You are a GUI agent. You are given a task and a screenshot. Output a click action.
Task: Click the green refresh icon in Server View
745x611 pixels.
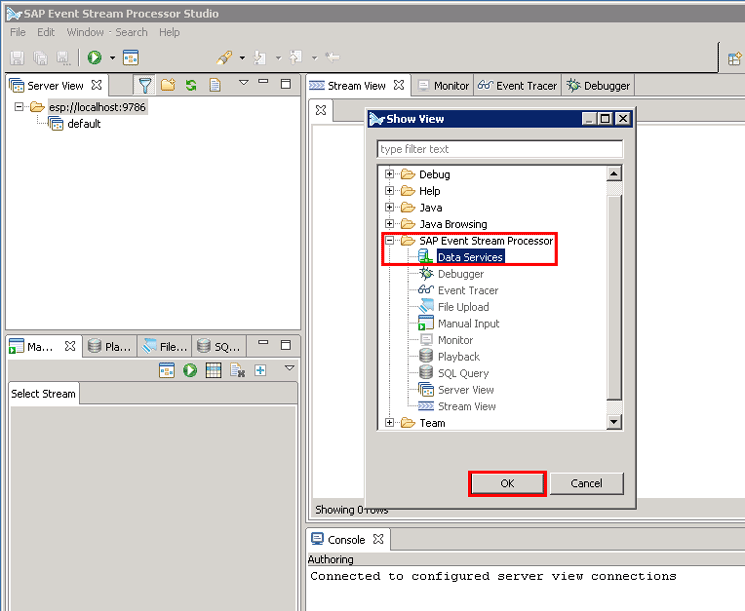[x=190, y=85]
